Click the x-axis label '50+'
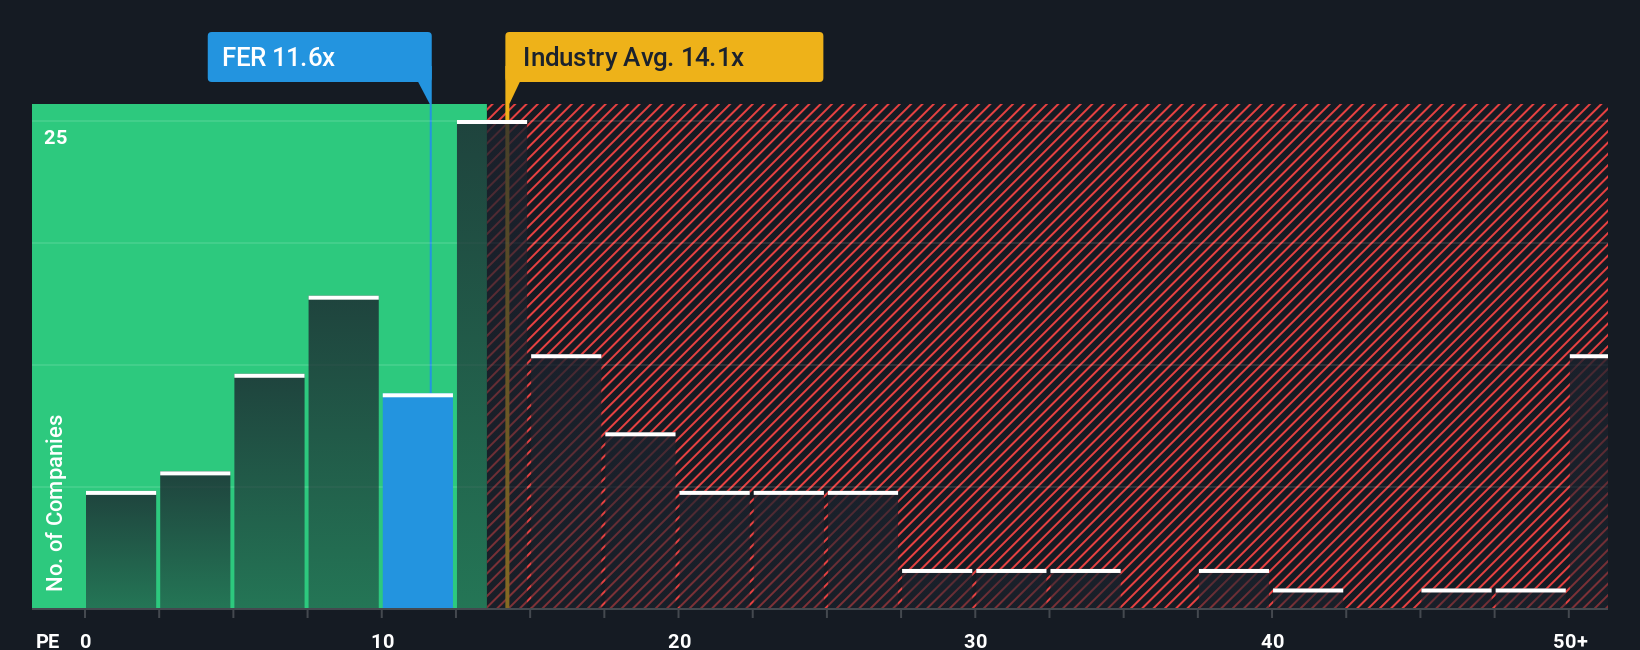Image resolution: width=1640 pixels, height=650 pixels. point(1570,640)
